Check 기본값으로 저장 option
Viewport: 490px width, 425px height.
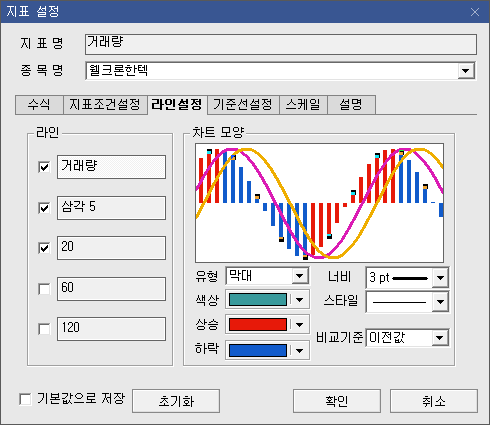[25, 399]
